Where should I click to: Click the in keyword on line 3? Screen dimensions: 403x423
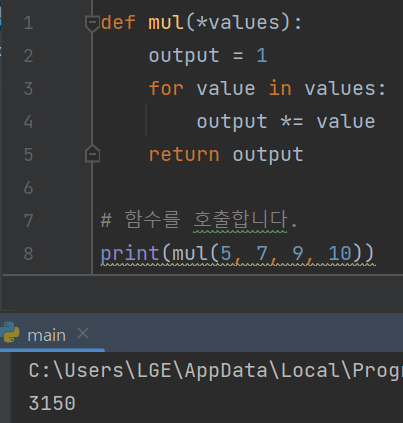coord(280,89)
